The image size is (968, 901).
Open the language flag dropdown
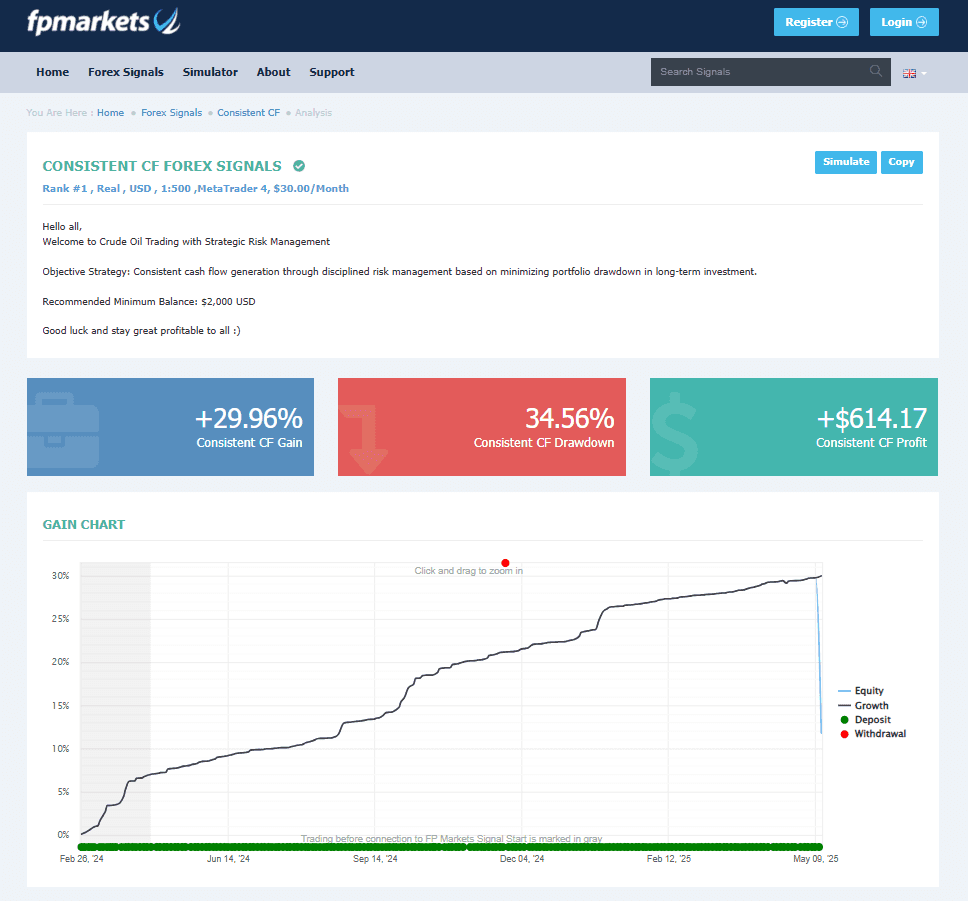pyautogui.click(x=914, y=73)
